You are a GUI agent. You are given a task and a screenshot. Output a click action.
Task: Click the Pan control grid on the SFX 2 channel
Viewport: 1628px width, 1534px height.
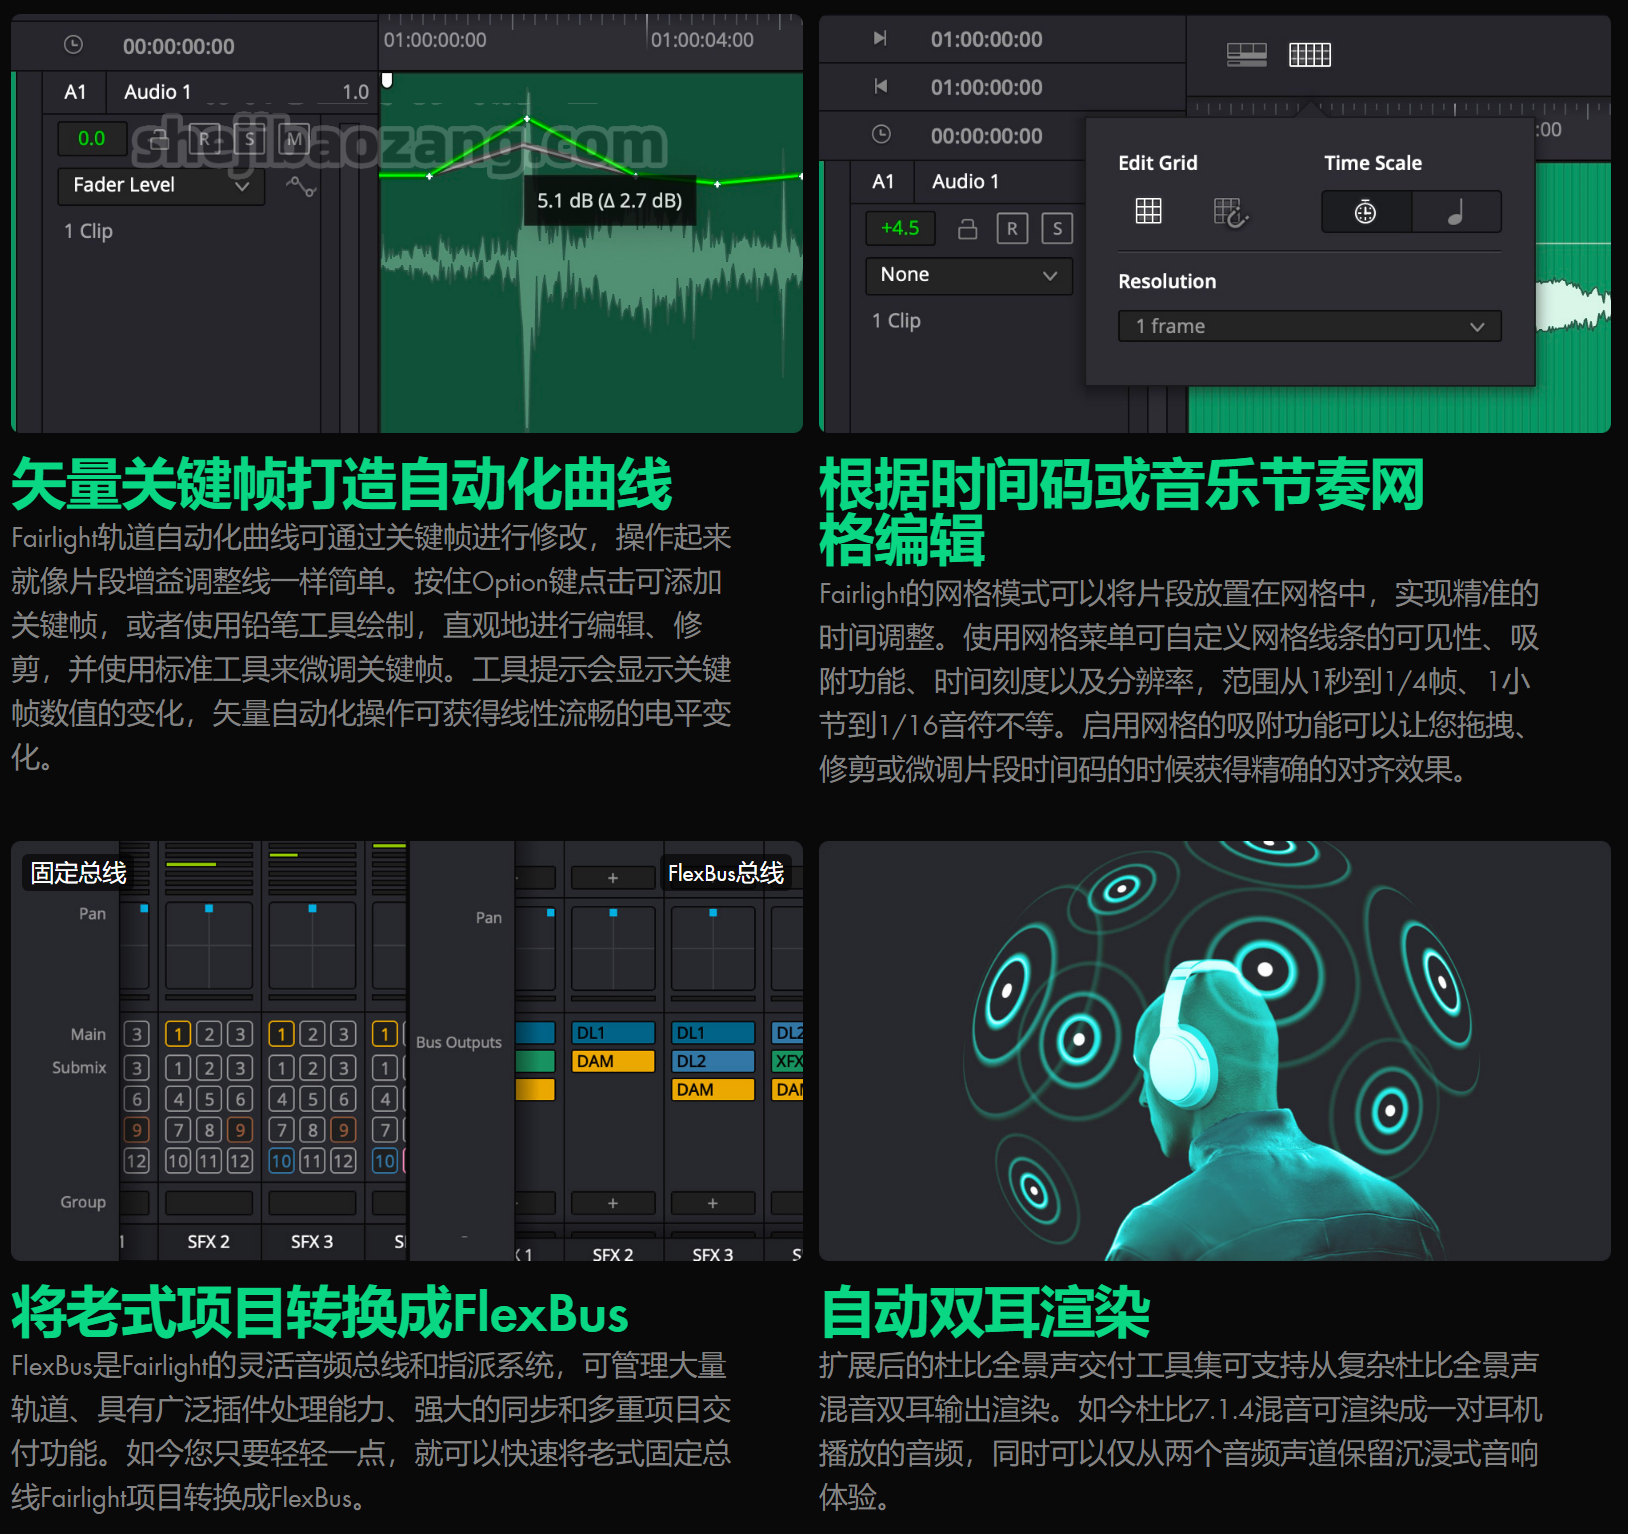click(x=208, y=946)
